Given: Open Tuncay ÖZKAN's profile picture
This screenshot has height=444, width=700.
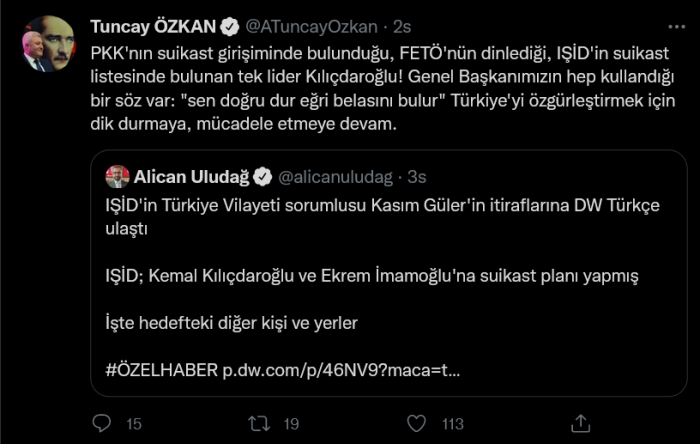Looking at the screenshot, I should [49, 44].
